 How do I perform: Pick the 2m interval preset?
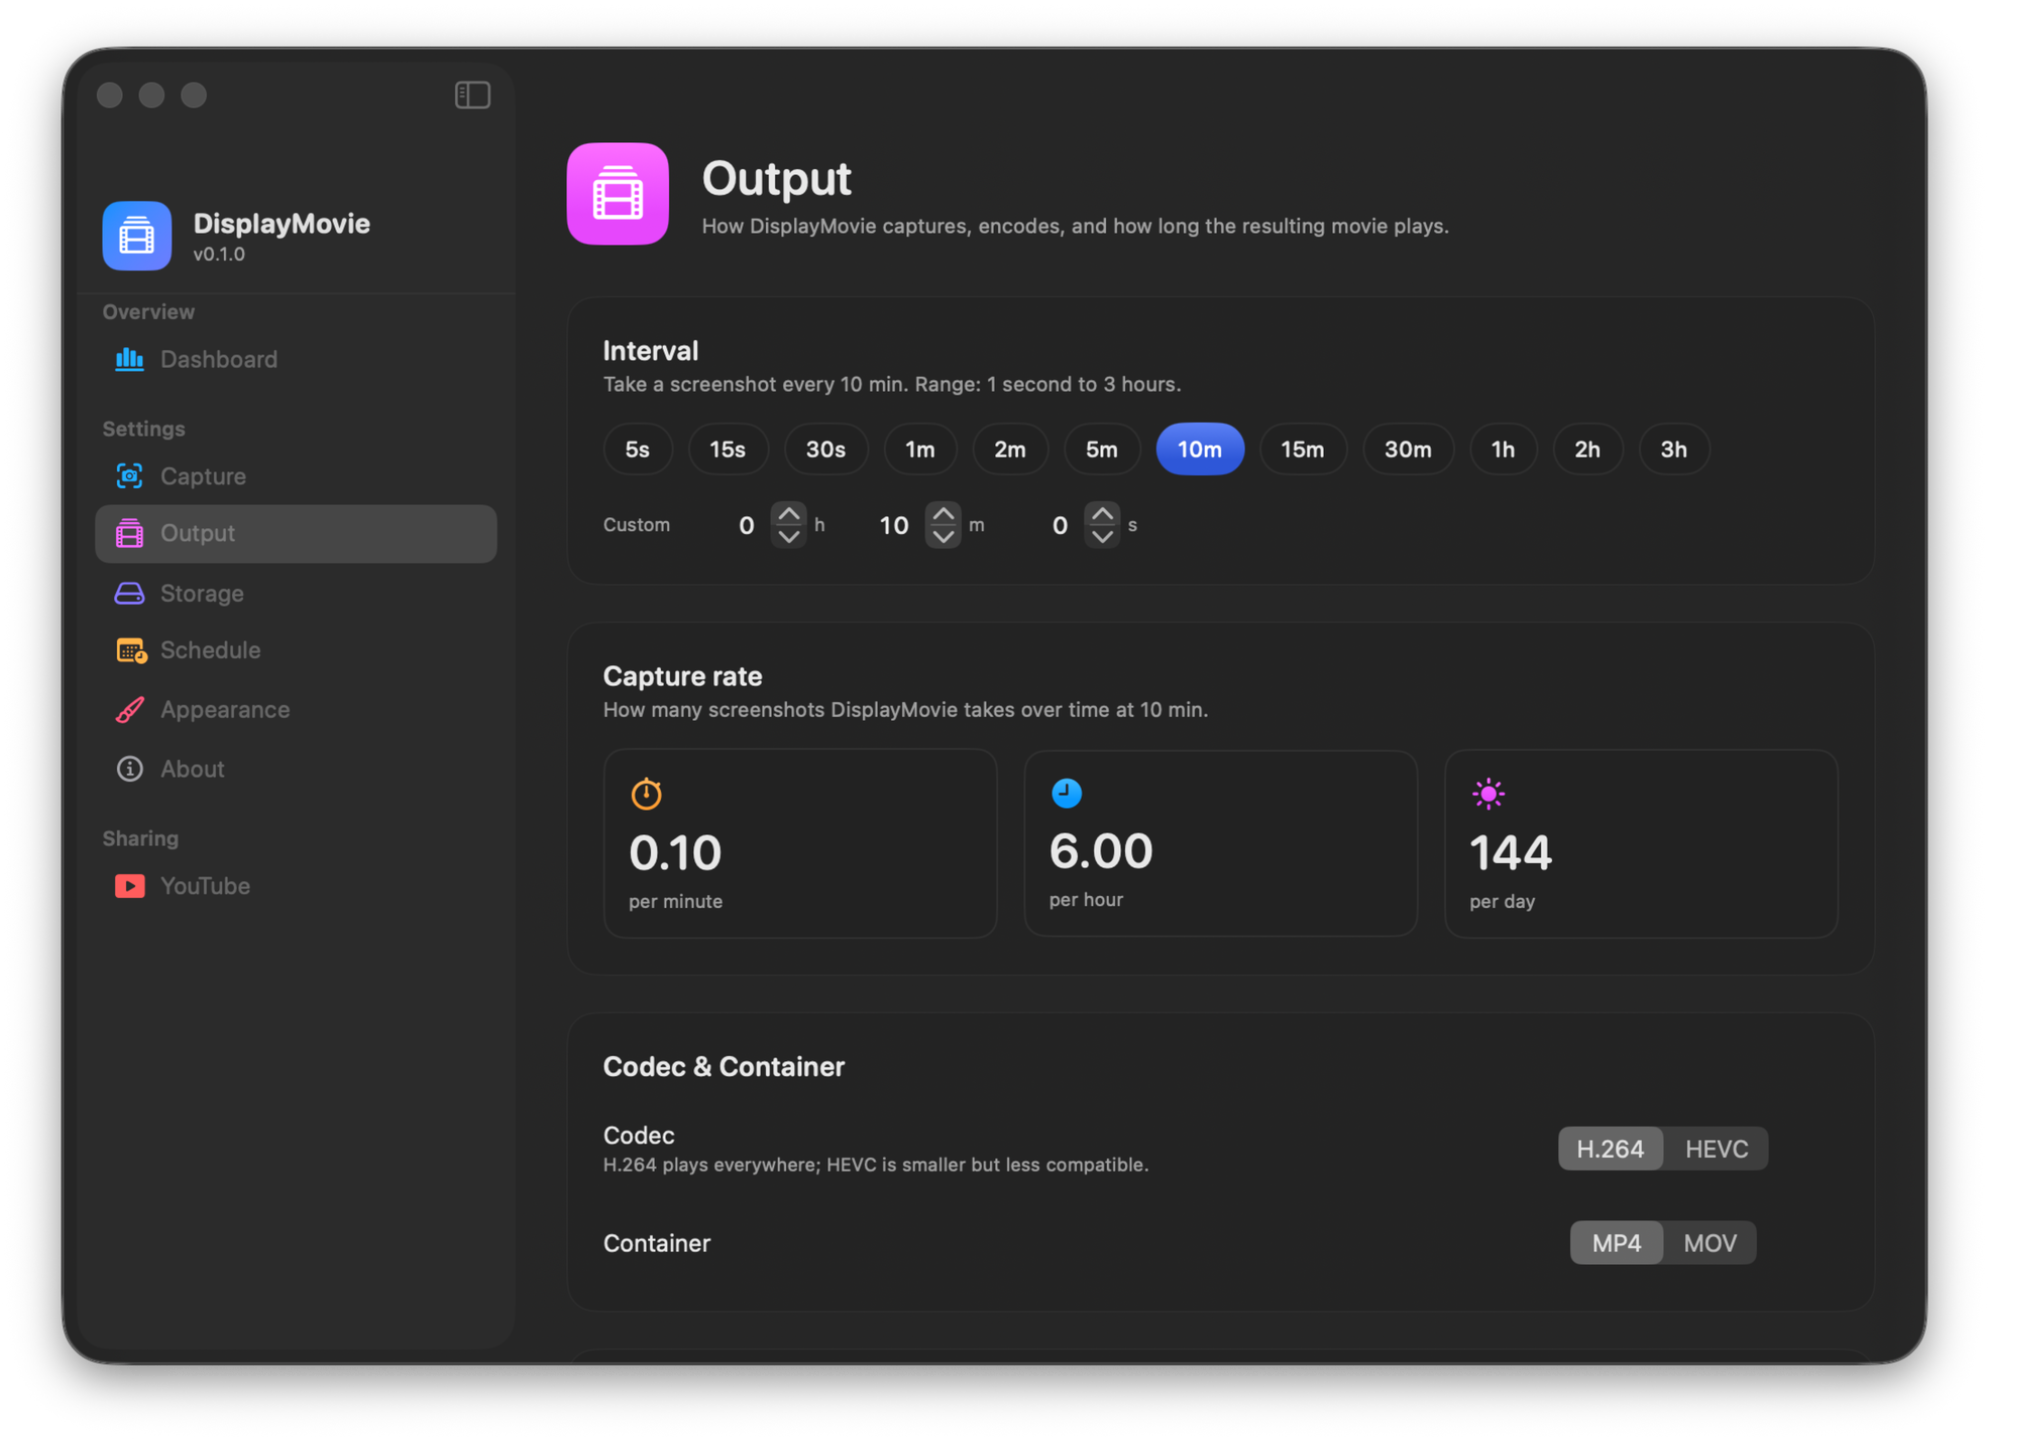(1010, 449)
